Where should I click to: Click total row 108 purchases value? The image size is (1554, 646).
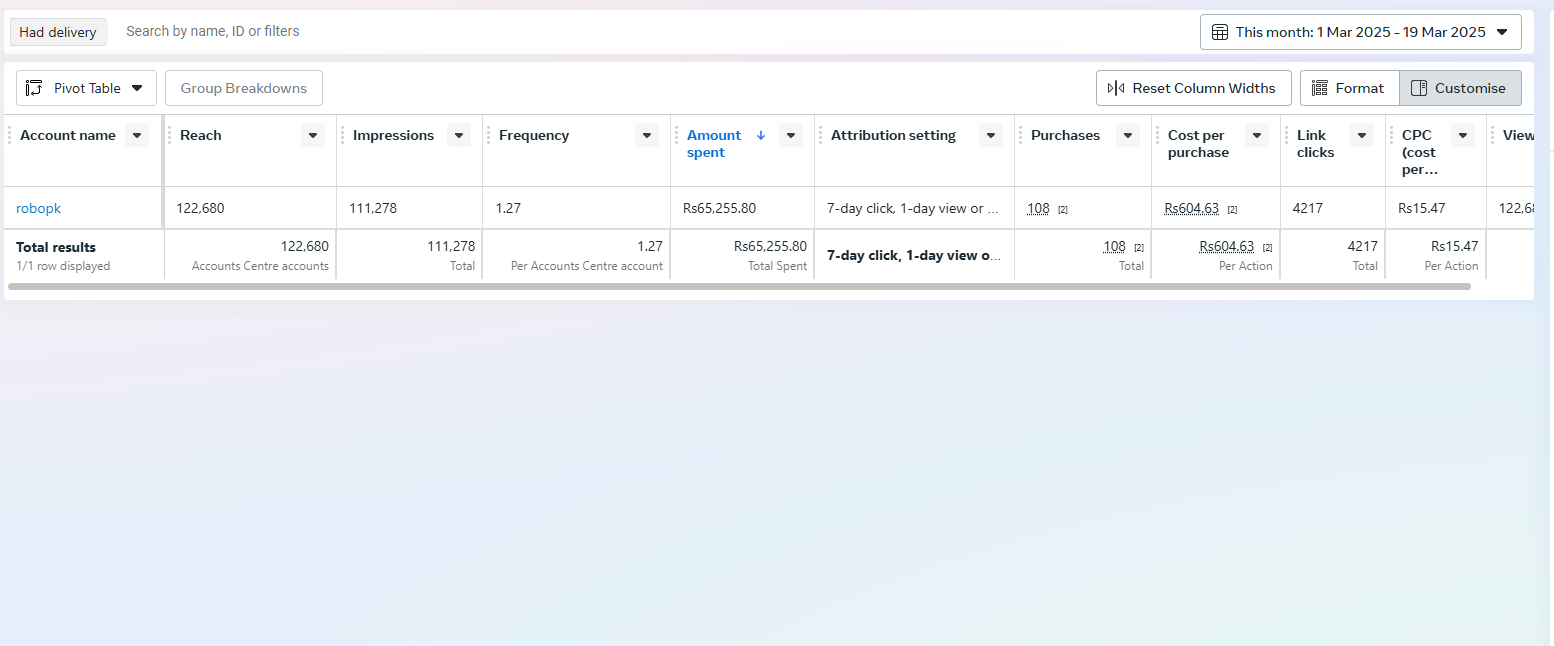1114,246
